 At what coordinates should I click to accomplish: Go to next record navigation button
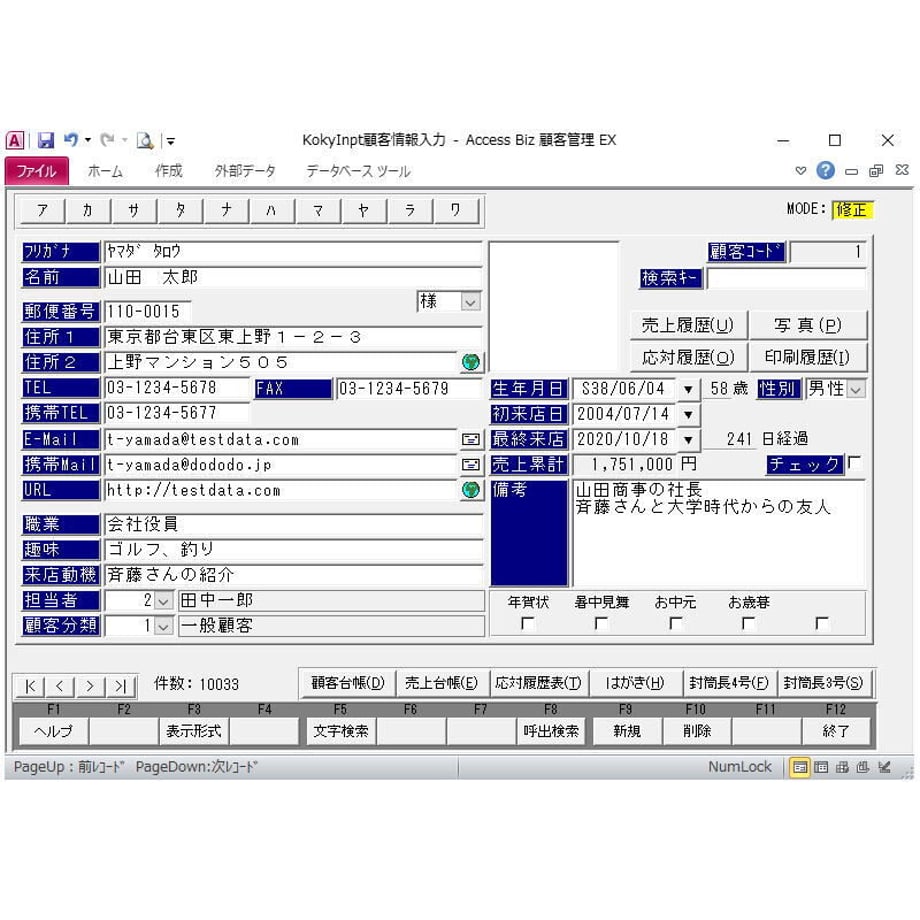pyautogui.click(x=90, y=685)
